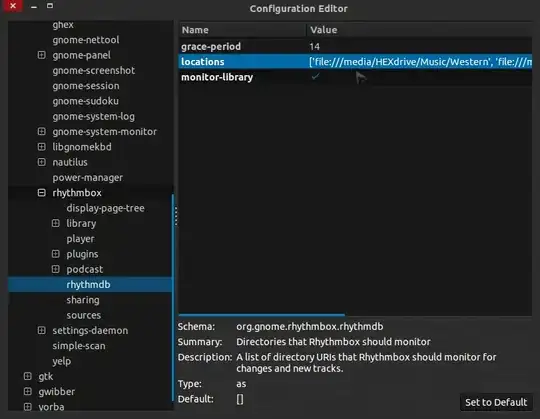This screenshot has height=419, width=540.
Task: Click the pane divider drag handle
Action: click(x=176, y=216)
